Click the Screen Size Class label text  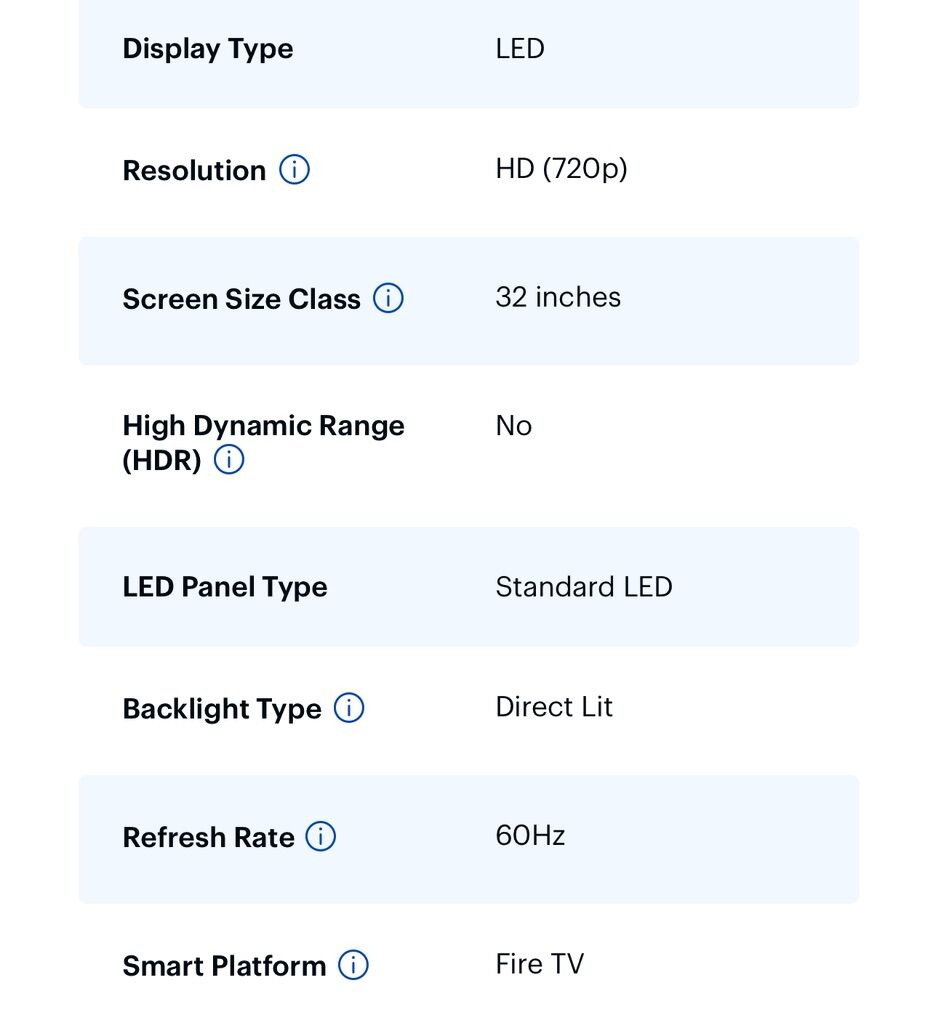(241, 299)
